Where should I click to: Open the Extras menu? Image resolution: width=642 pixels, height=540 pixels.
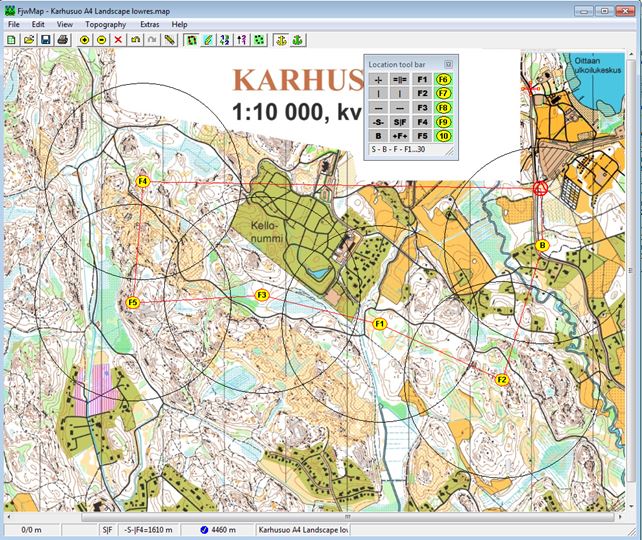coord(149,24)
